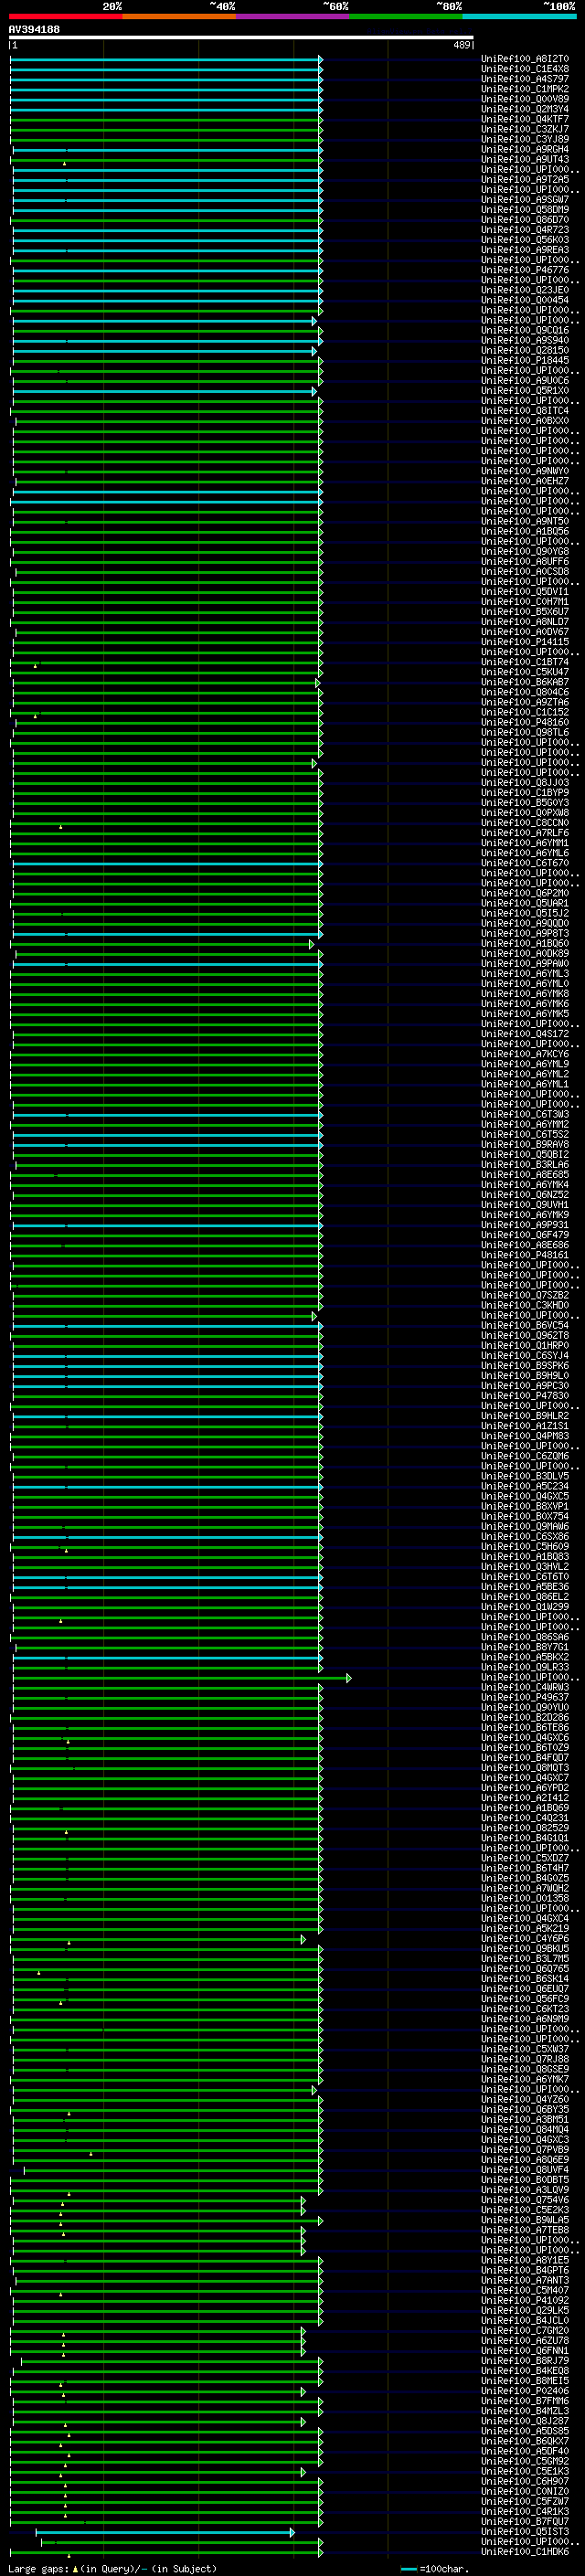The height and width of the screenshot is (2576, 585).
Task: Click the Large gaps legend text
Action: pyautogui.click(x=111, y=2569)
